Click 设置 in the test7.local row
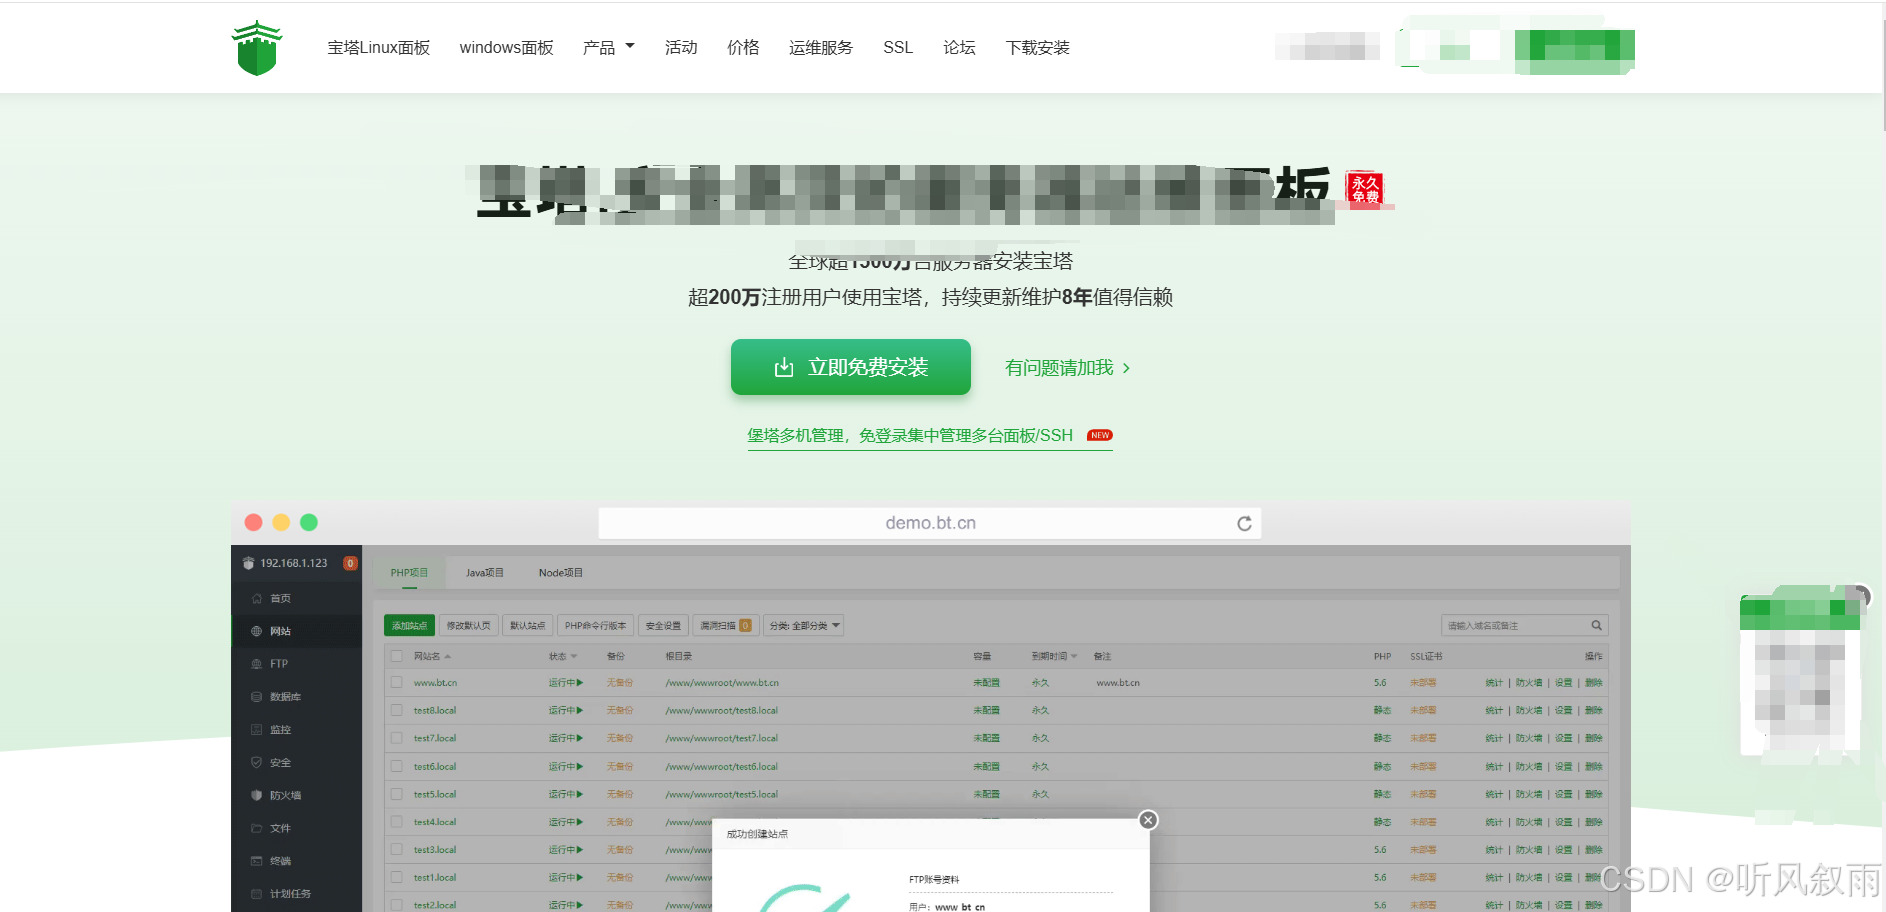 coord(1563,739)
